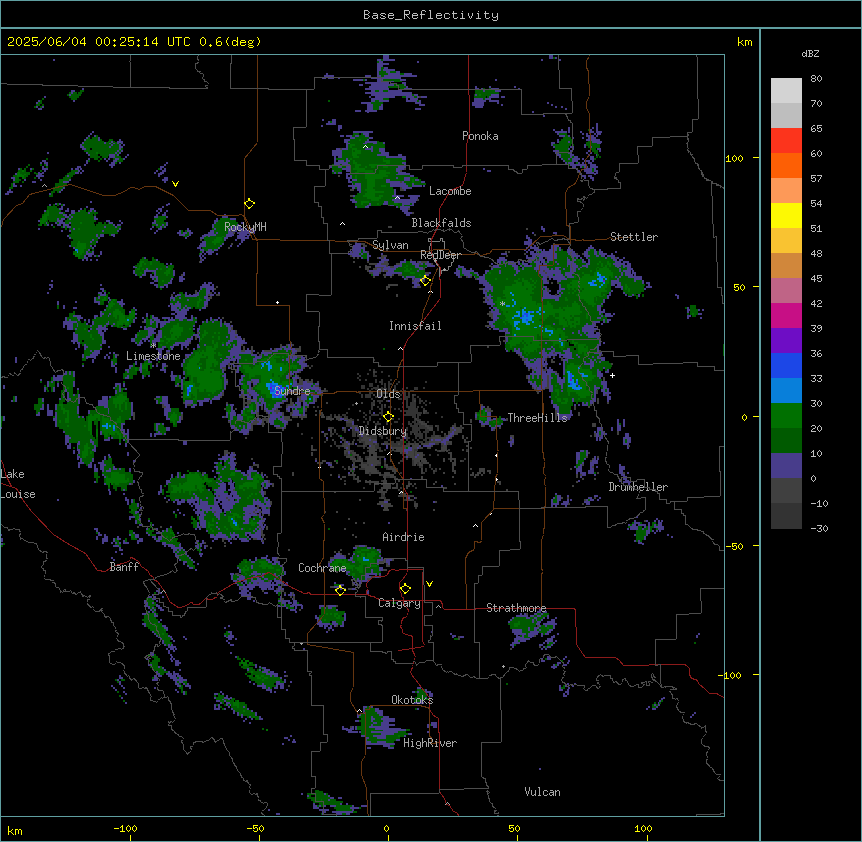The width and height of the screenshot is (862, 842).
Task: Click the Olds label
Action: (x=388, y=394)
